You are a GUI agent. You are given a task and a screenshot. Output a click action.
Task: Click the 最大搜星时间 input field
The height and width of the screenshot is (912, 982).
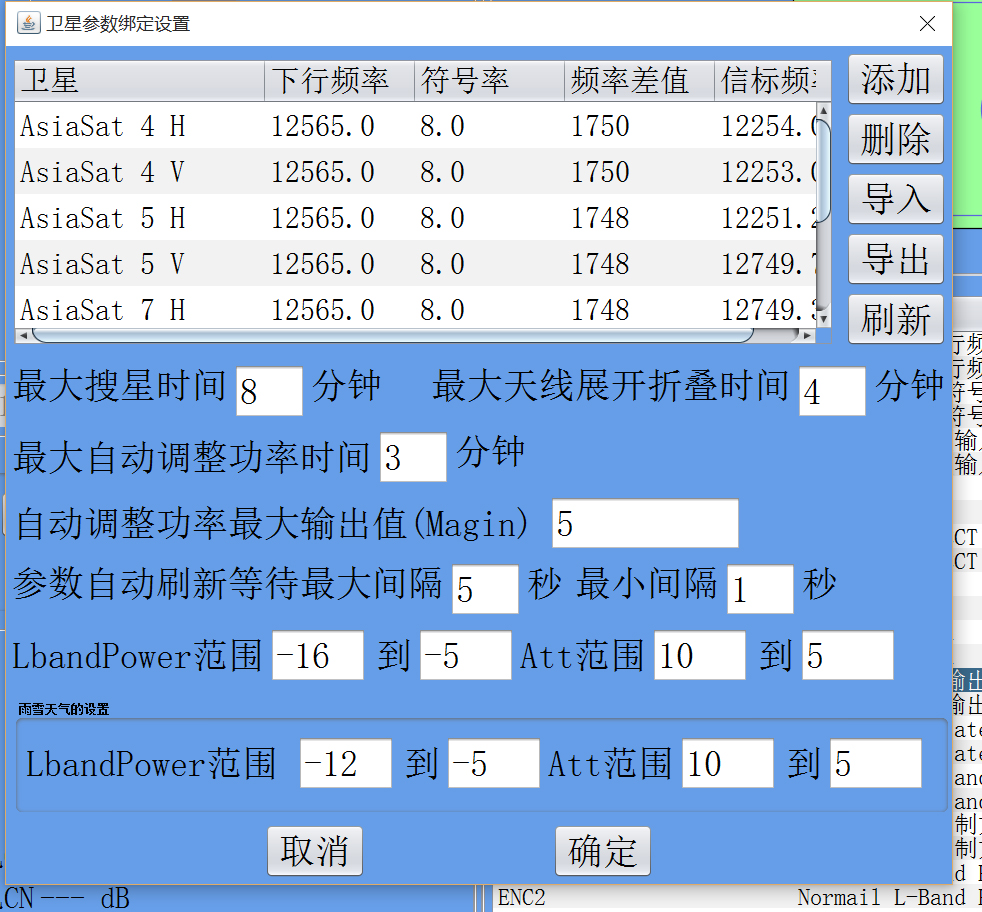tap(269, 391)
